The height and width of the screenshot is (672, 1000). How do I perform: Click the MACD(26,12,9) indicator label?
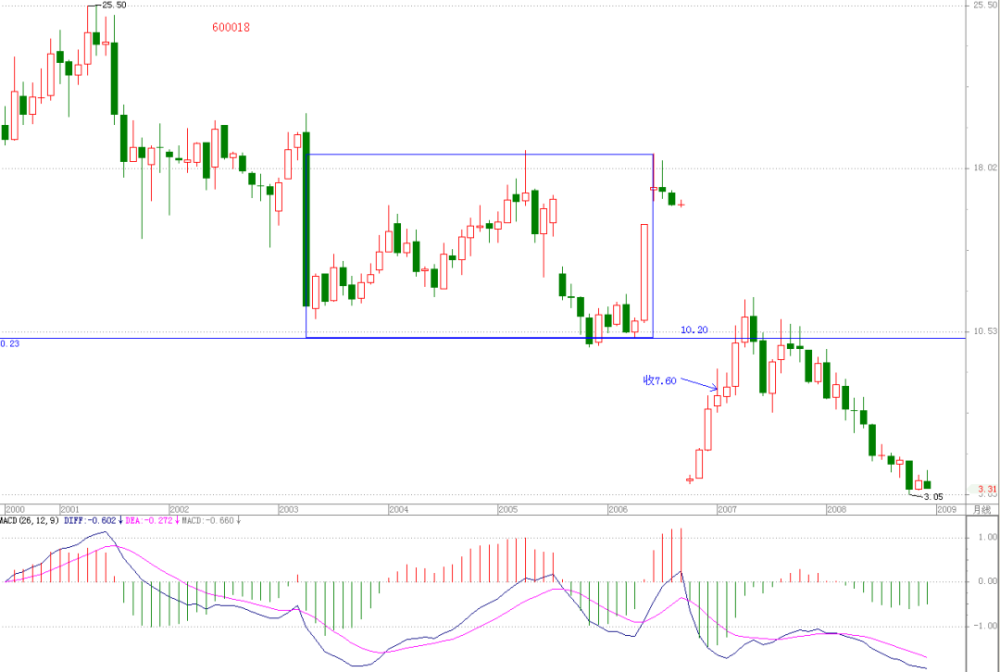tap(29, 521)
